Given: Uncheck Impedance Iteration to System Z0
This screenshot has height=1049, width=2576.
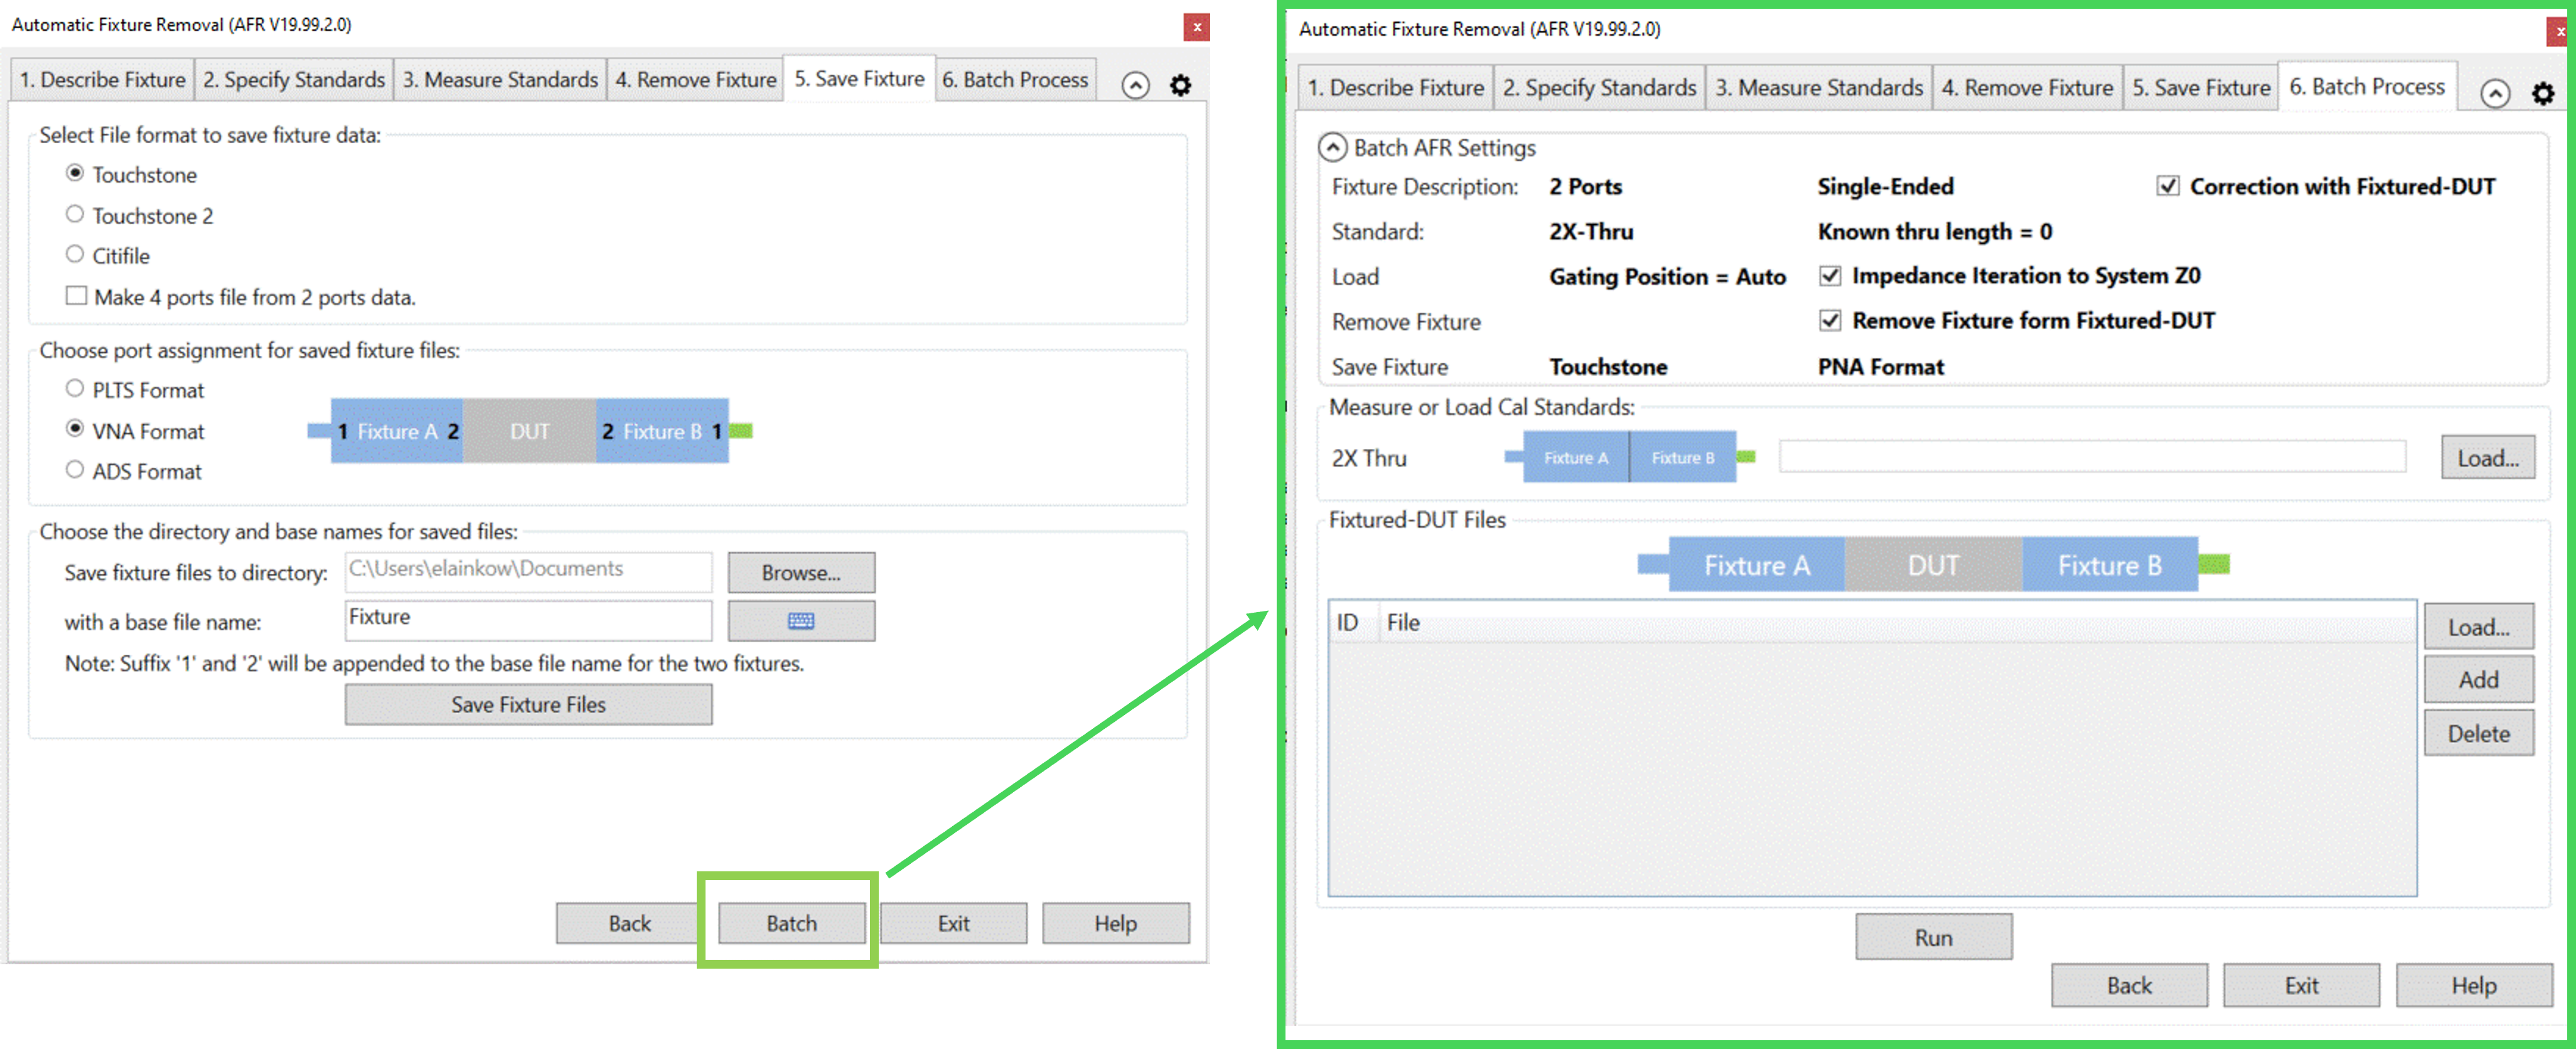Looking at the screenshot, I should coord(1830,276).
